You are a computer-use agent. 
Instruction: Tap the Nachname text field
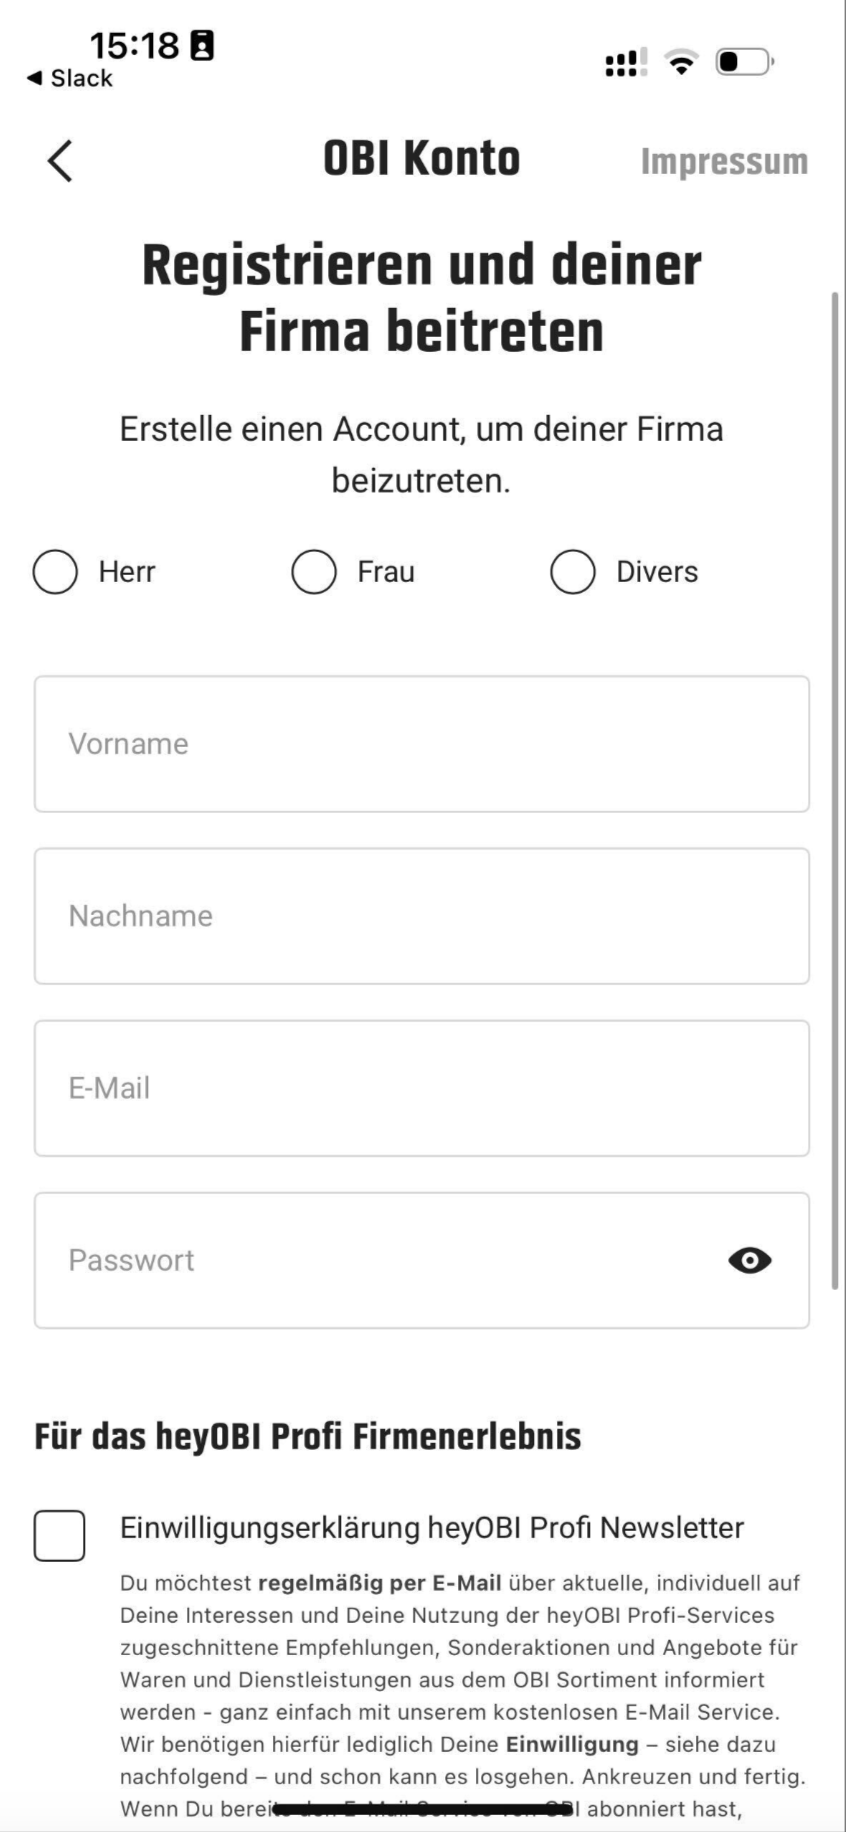[x=421, y=916]
